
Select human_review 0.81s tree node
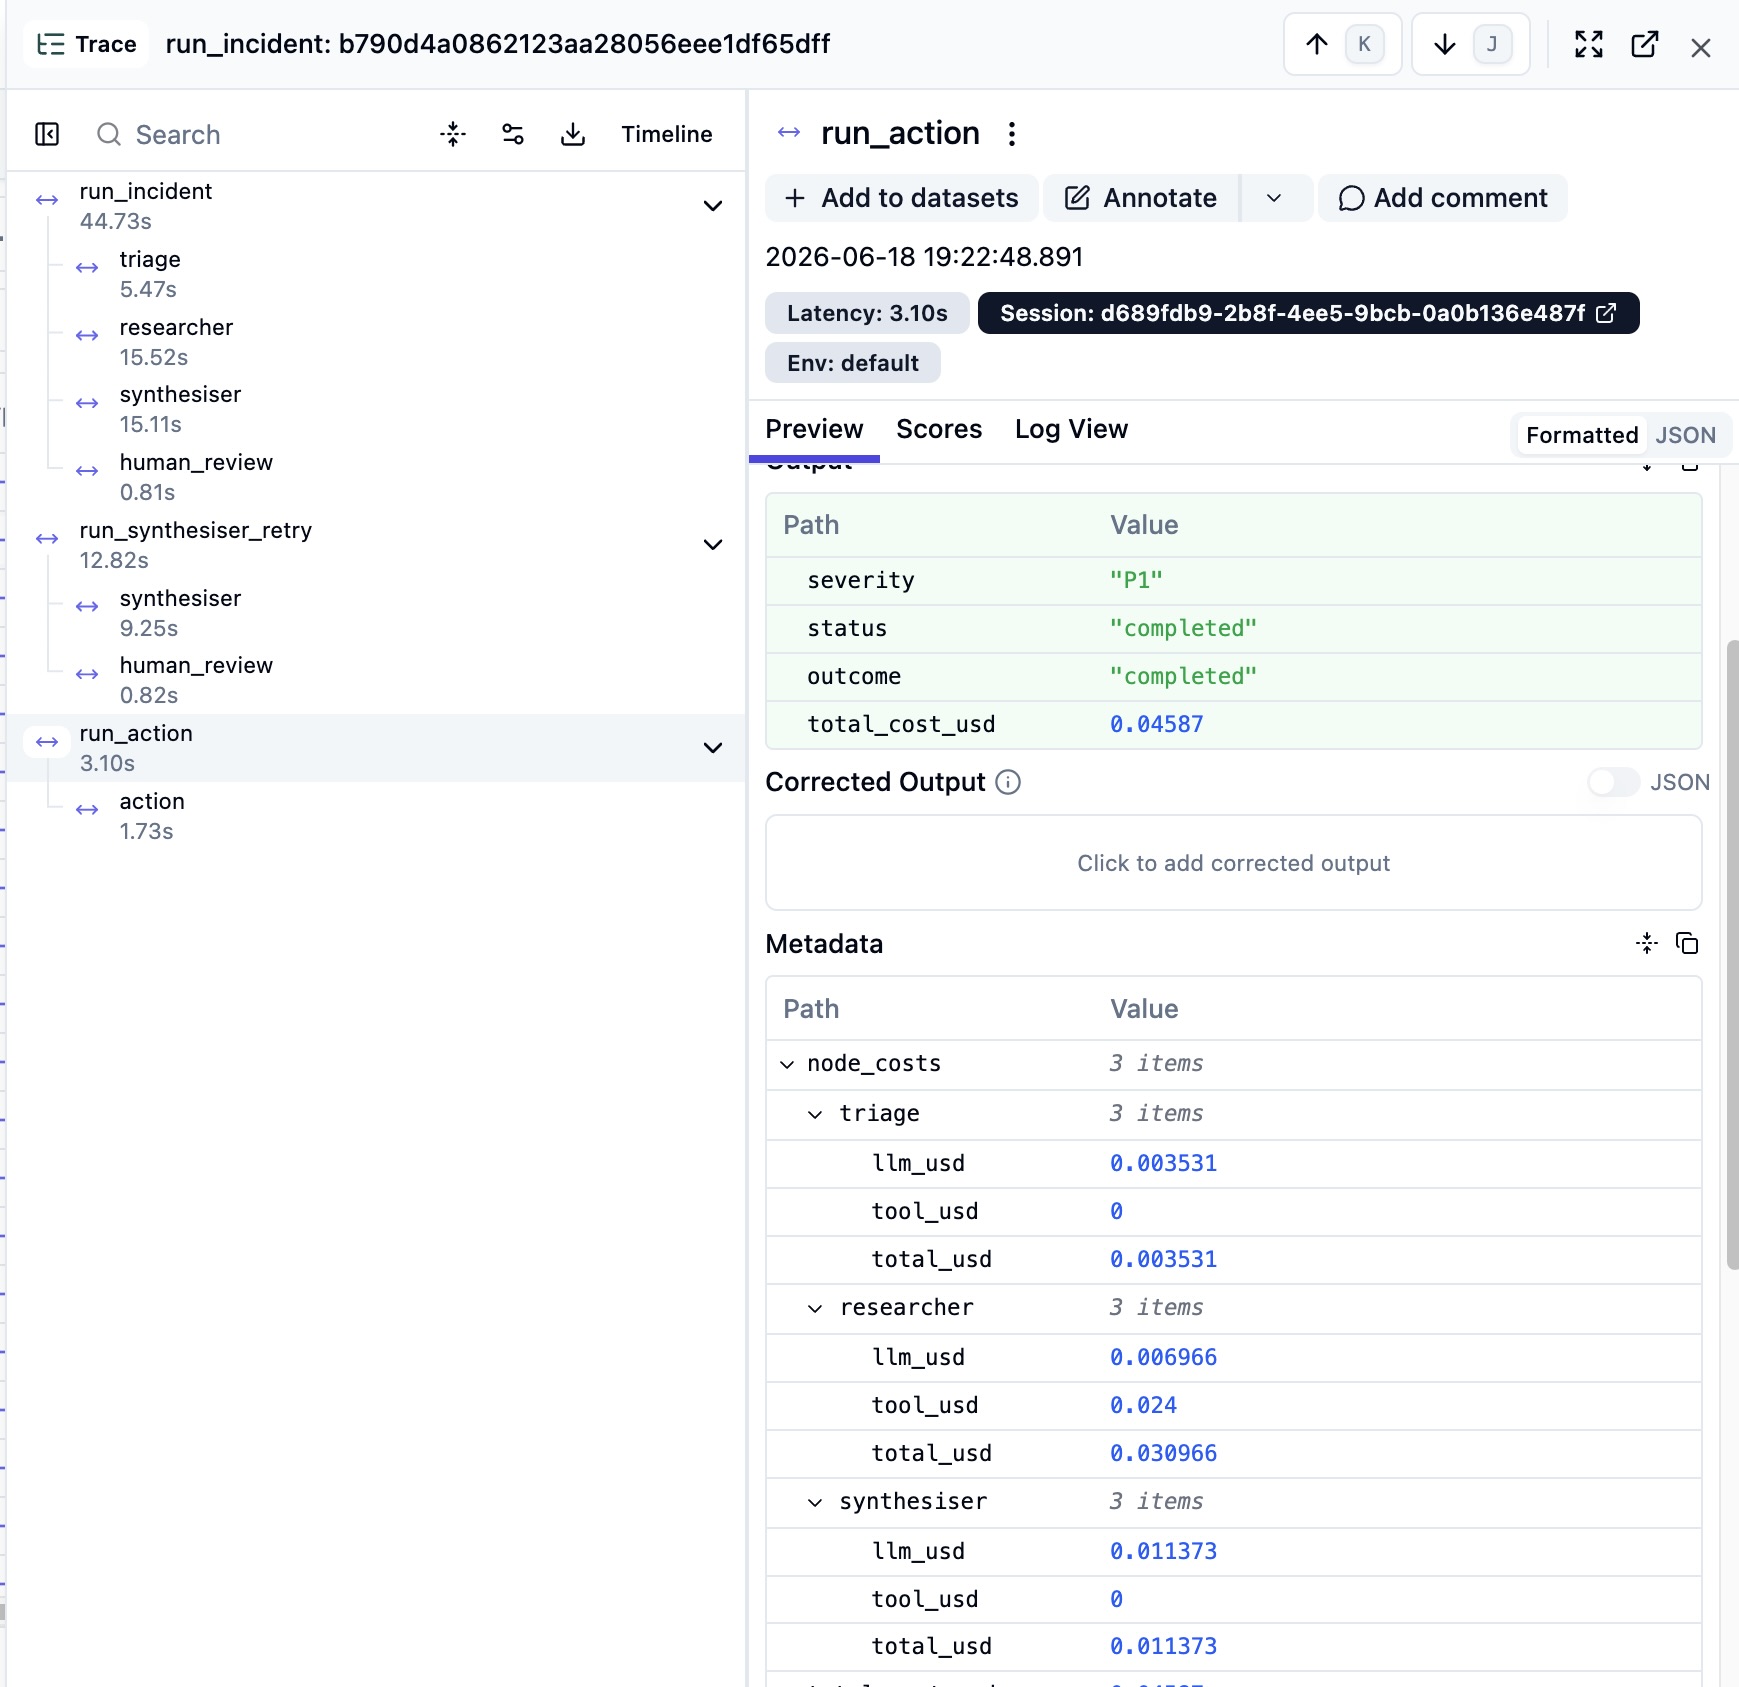[375, 477]
